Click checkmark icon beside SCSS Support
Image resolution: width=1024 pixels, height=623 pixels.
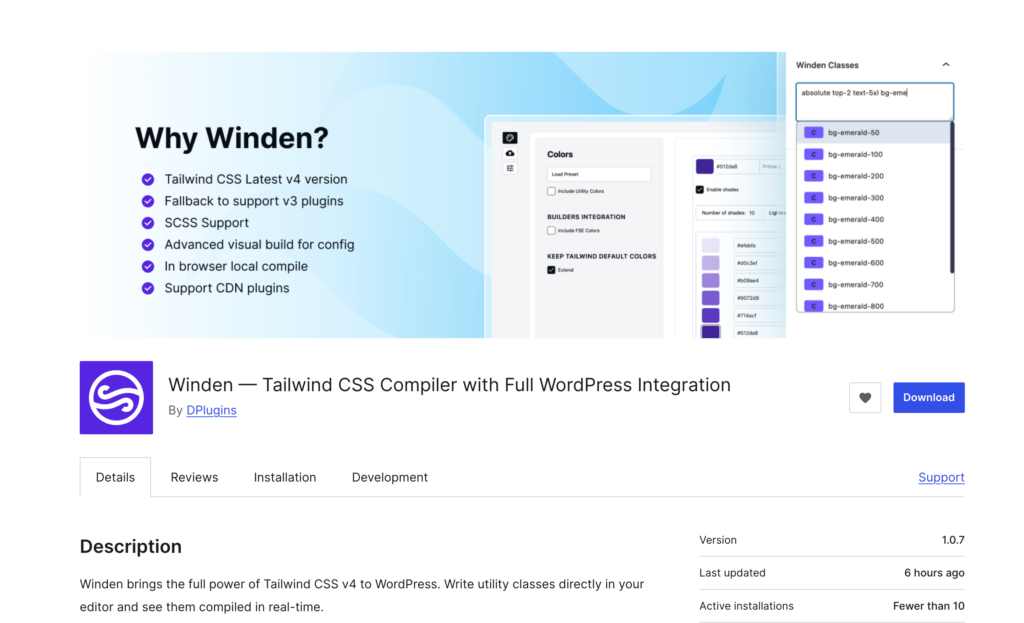click(147, 223)
